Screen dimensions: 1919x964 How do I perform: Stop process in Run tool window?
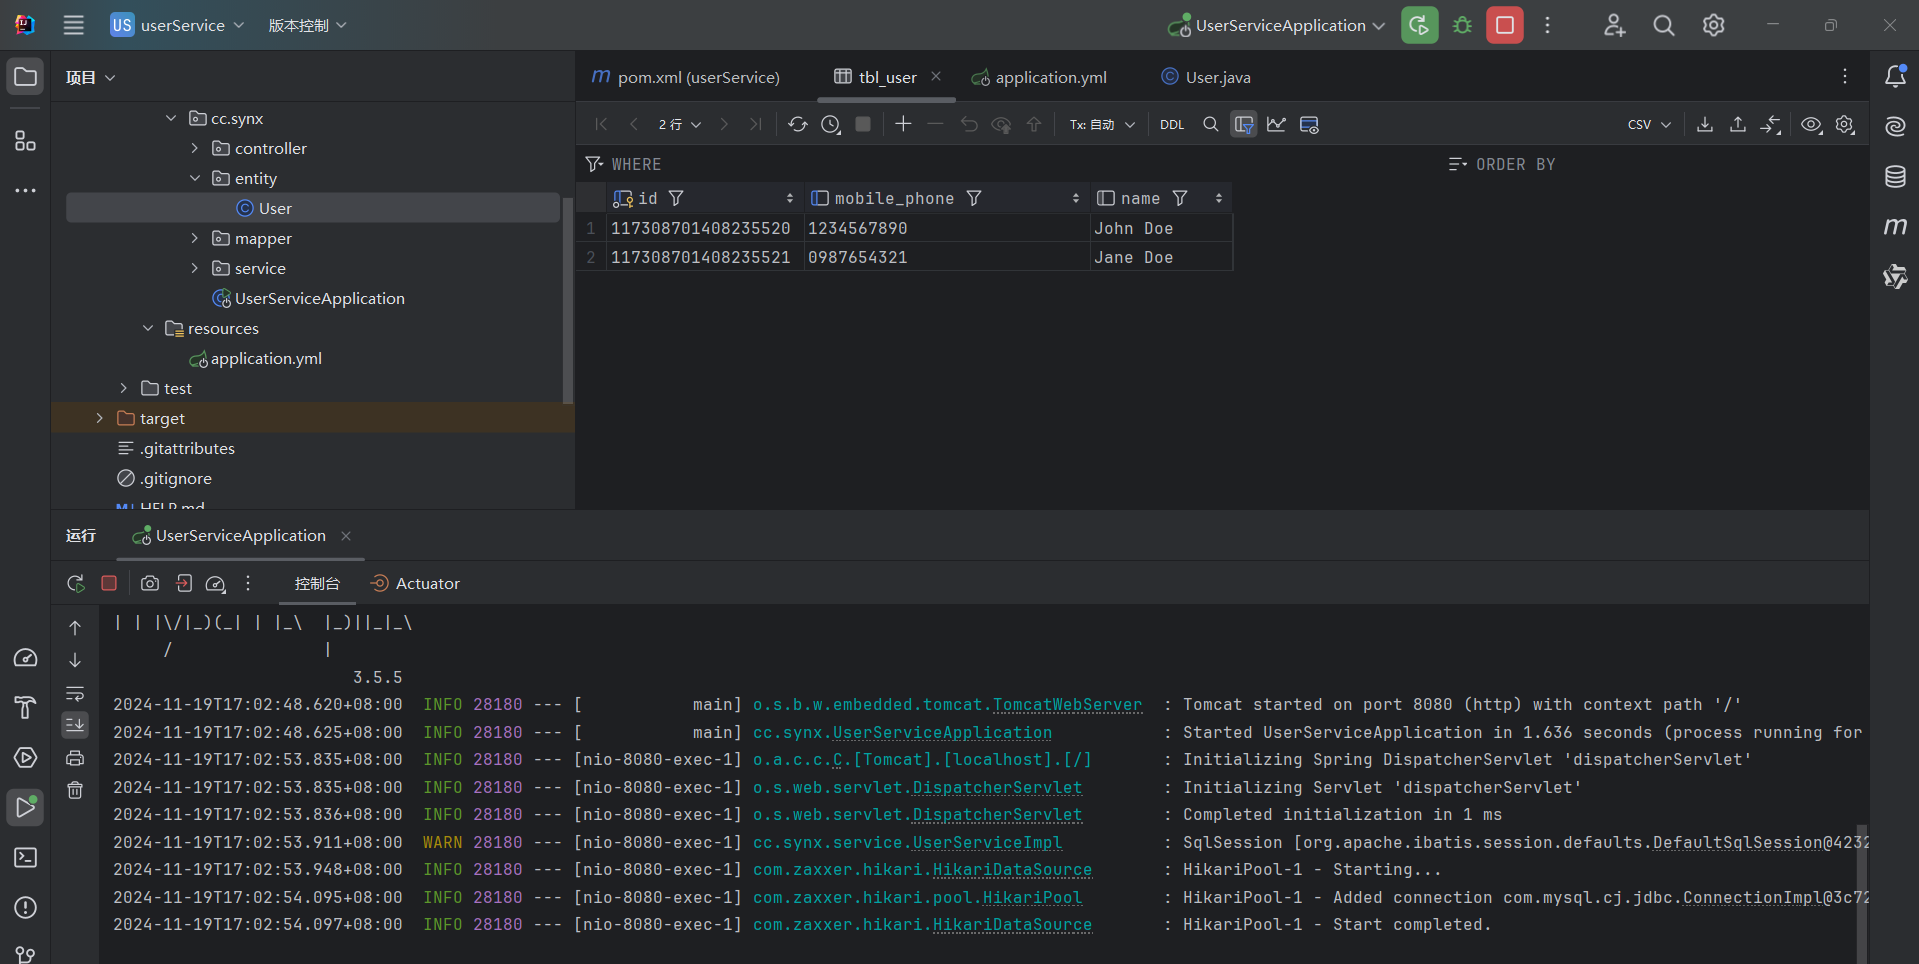(109, 583)
